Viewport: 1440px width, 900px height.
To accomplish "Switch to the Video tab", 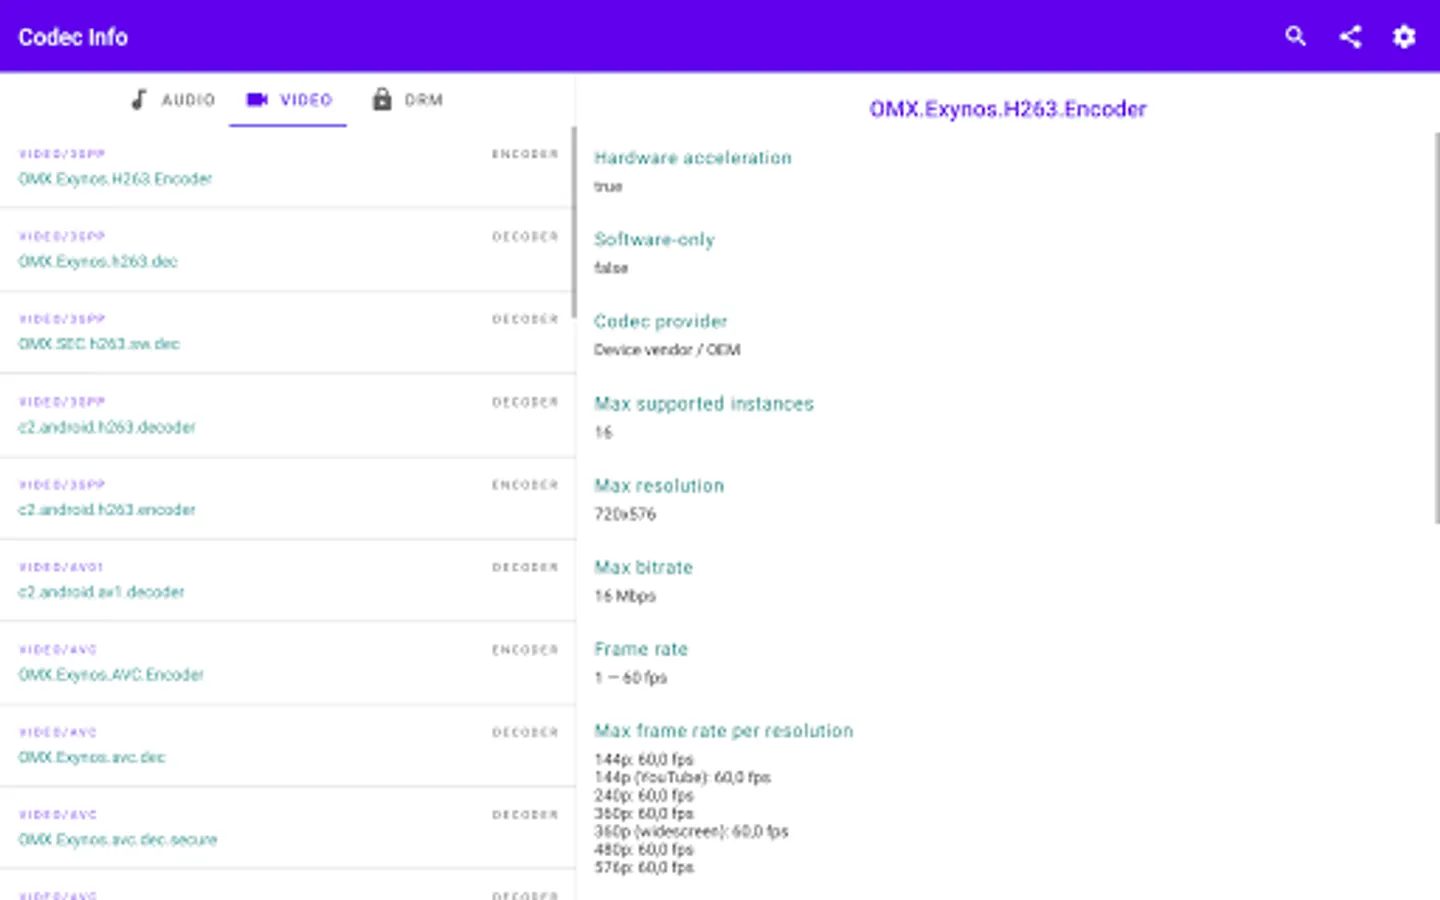I will 288,100.
